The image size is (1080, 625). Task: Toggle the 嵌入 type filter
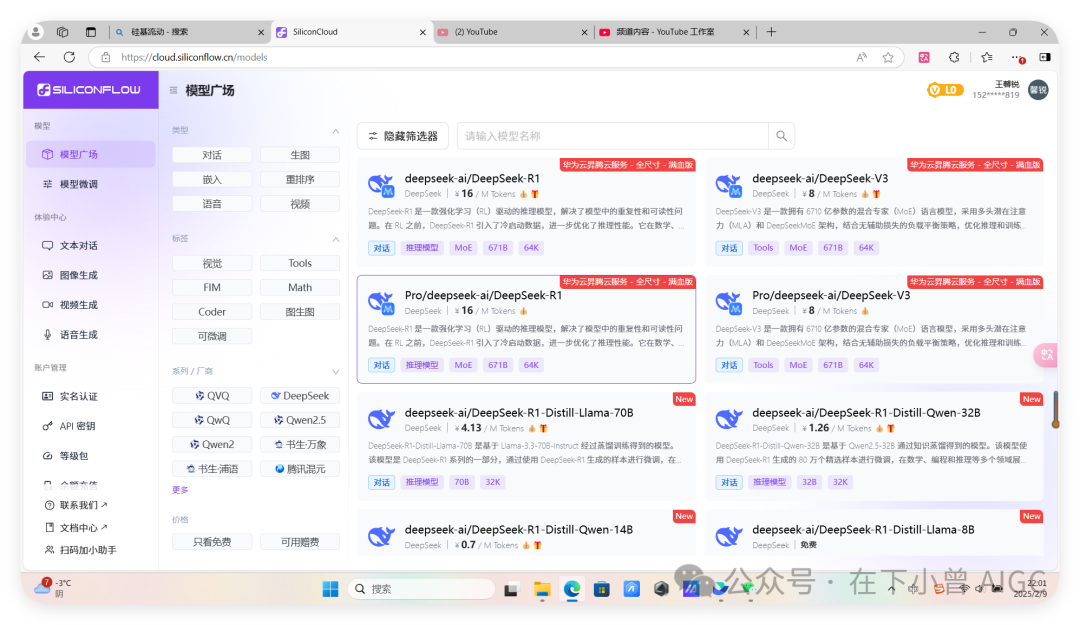pos(212,179)
